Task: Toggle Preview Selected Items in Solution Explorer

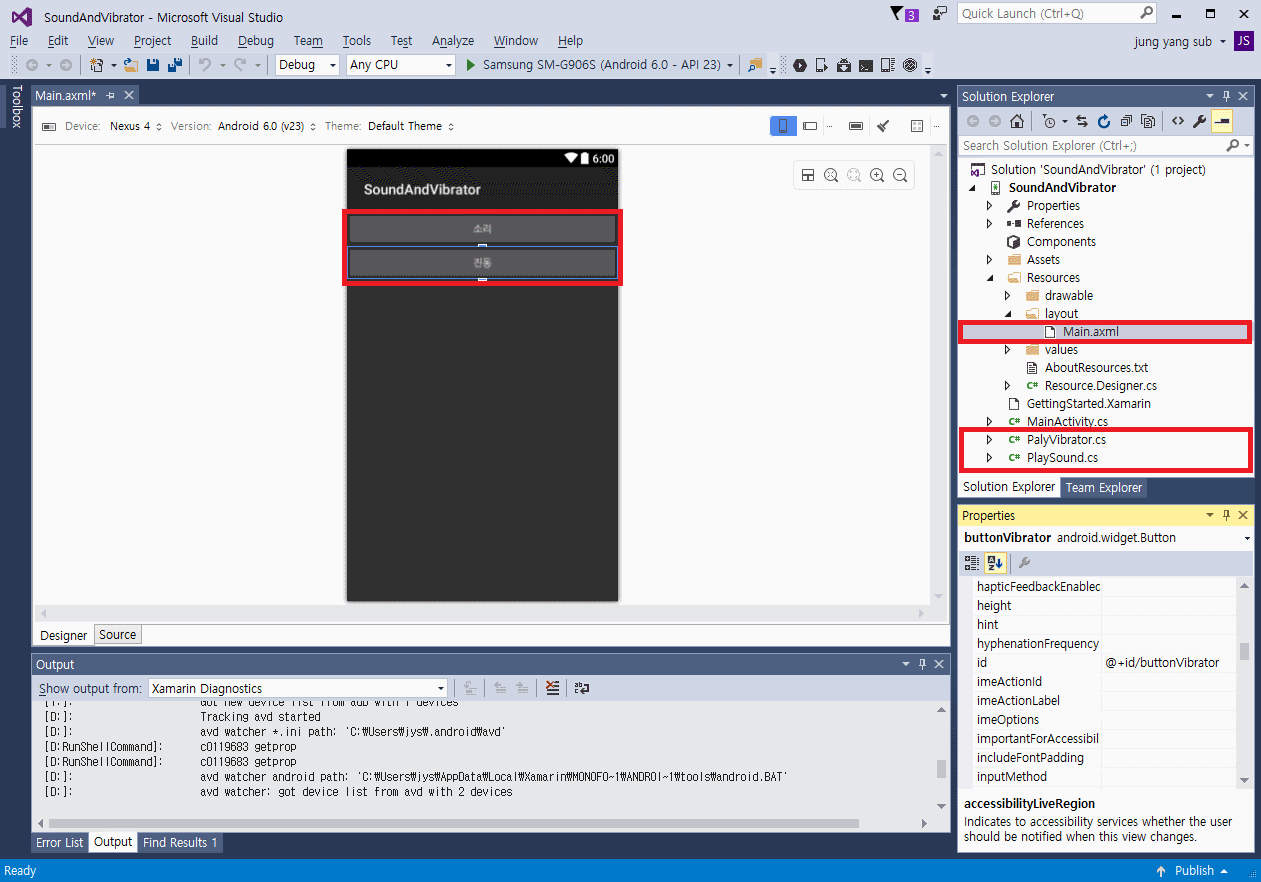Action: [1222, 121]
